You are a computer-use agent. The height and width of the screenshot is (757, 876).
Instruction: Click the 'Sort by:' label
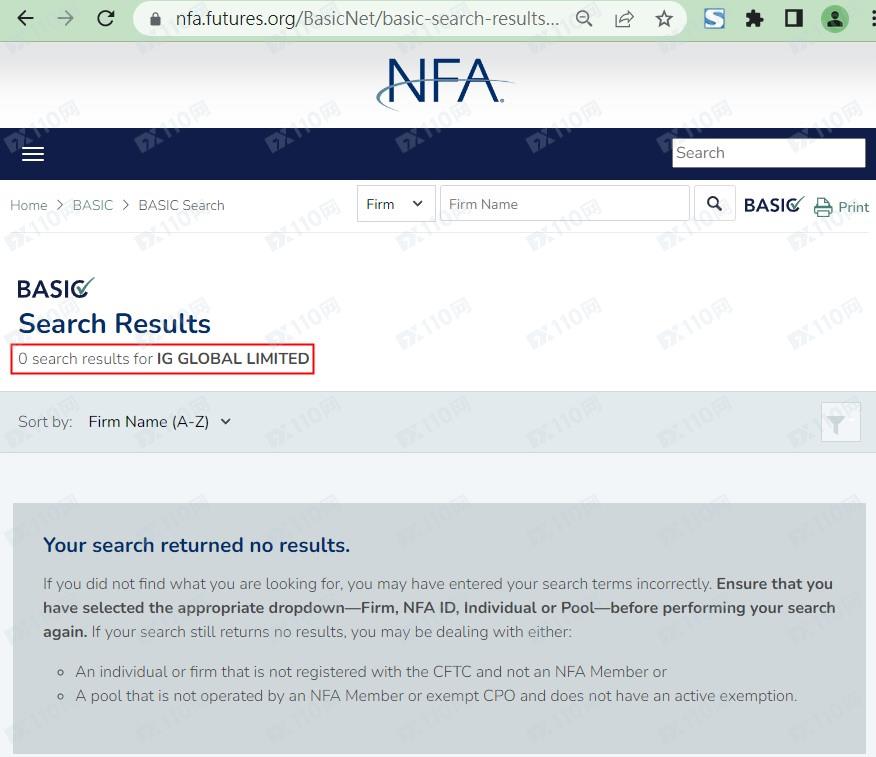tap(45, 422)
